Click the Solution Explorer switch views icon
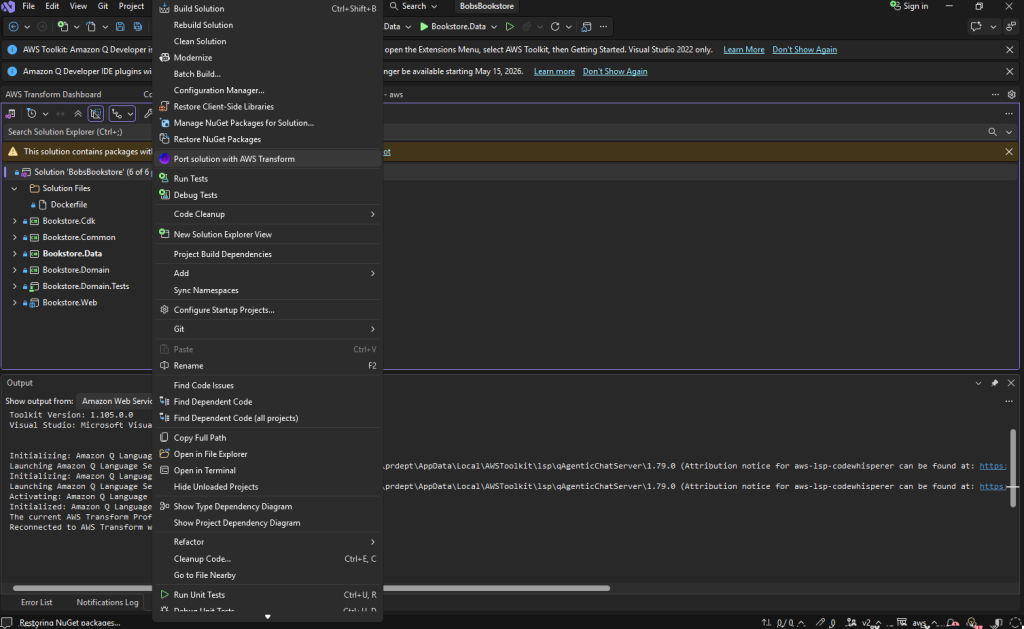Viewport: 1024px width, 629px height. [10, 114]
